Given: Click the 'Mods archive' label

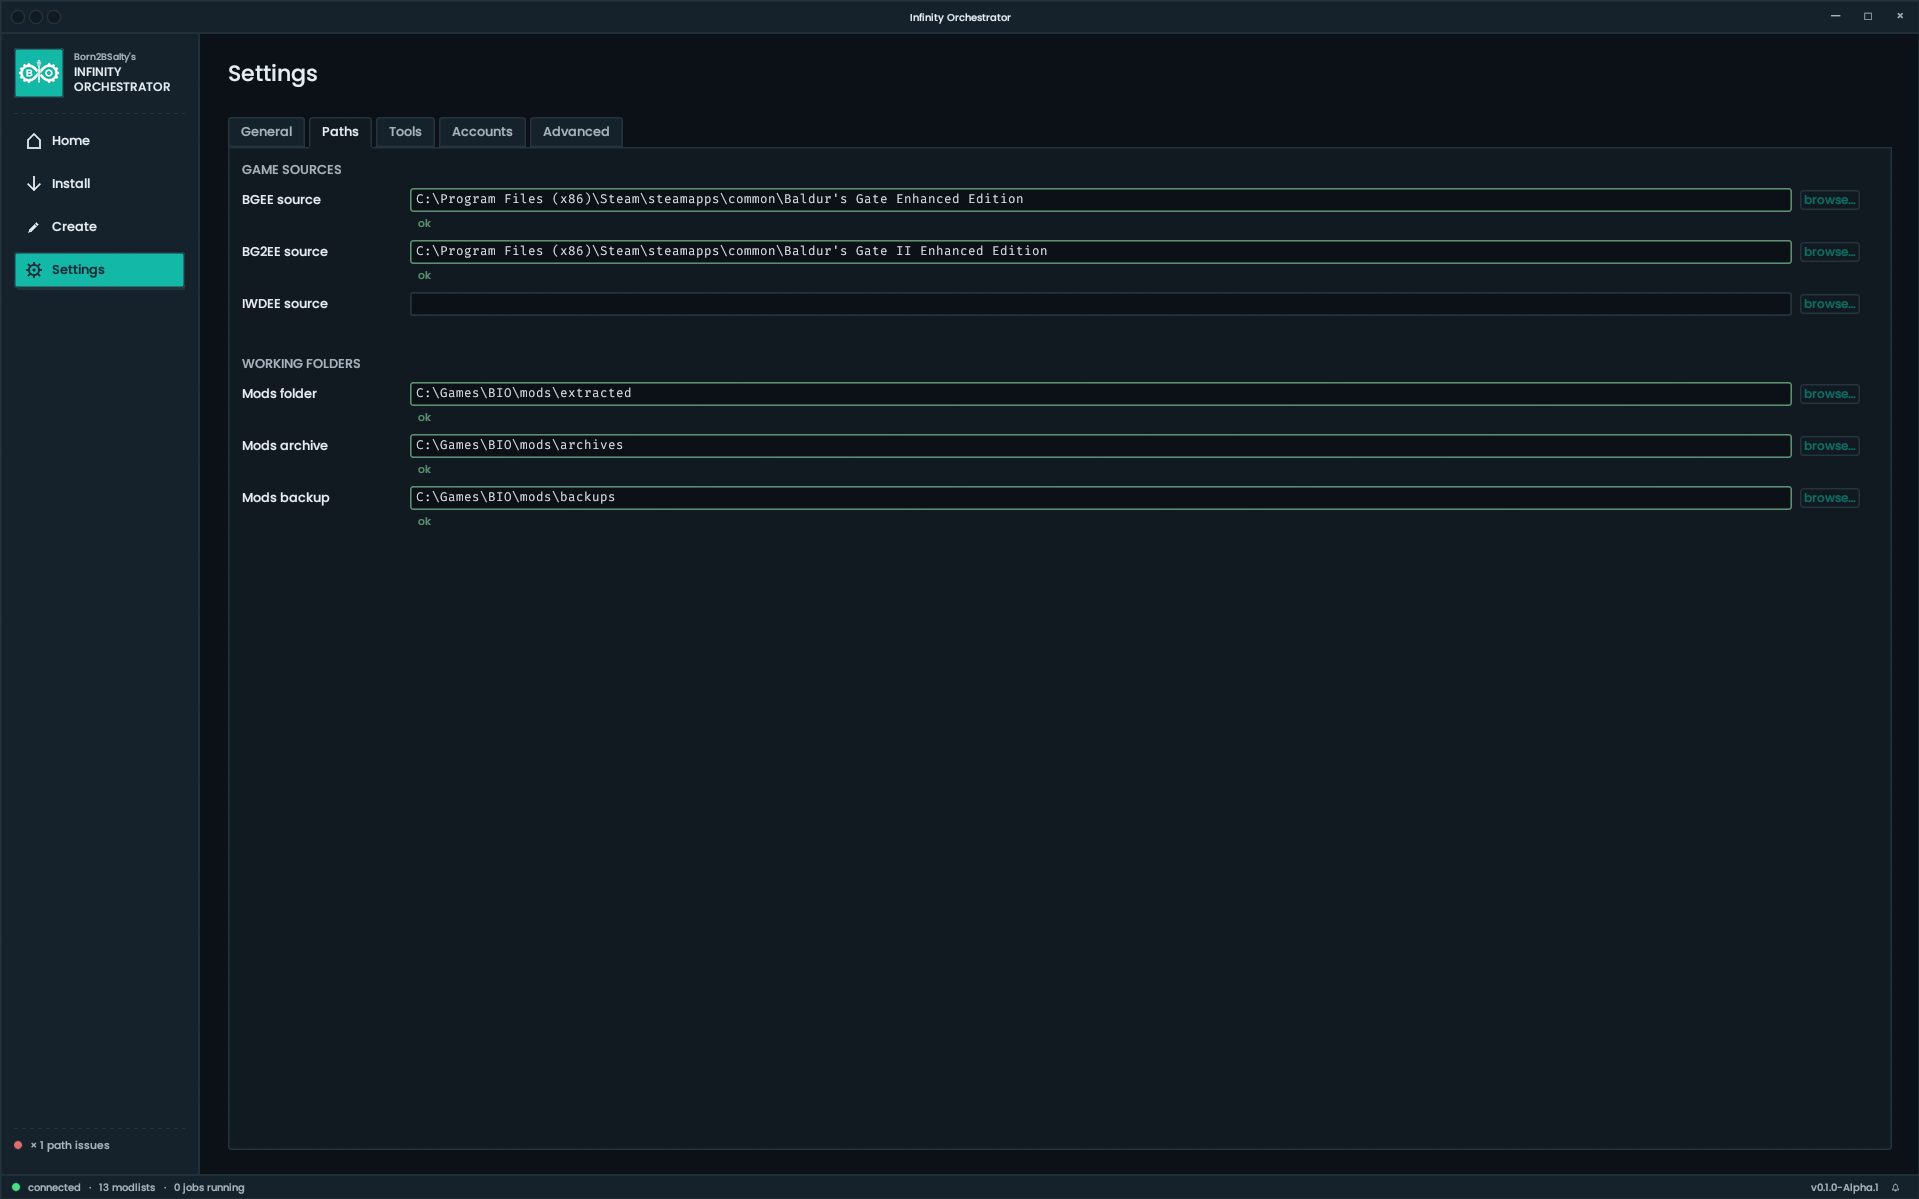Looking at the screenshot, I should coord(285,446).
